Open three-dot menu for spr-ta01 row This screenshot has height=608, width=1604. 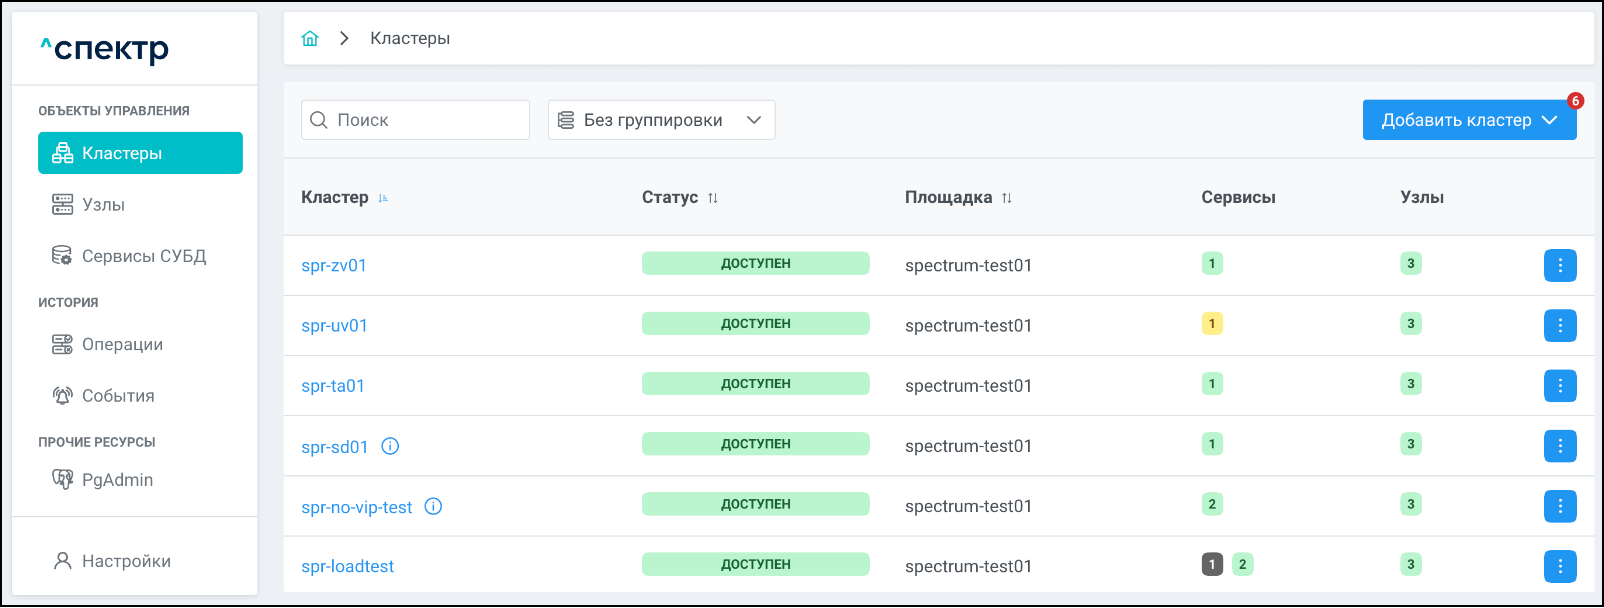coord(1559,385)
